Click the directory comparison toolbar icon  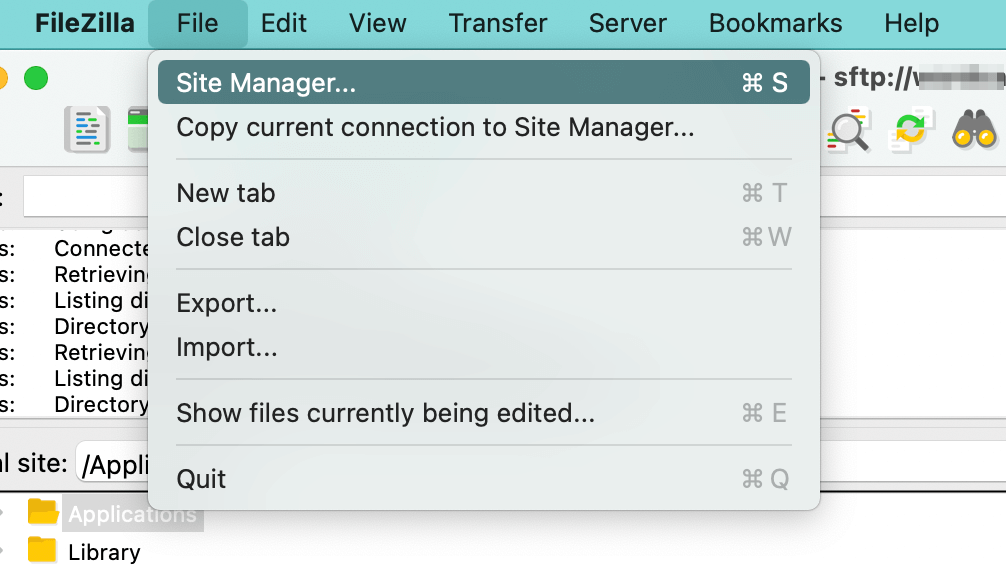click(850, 130)
